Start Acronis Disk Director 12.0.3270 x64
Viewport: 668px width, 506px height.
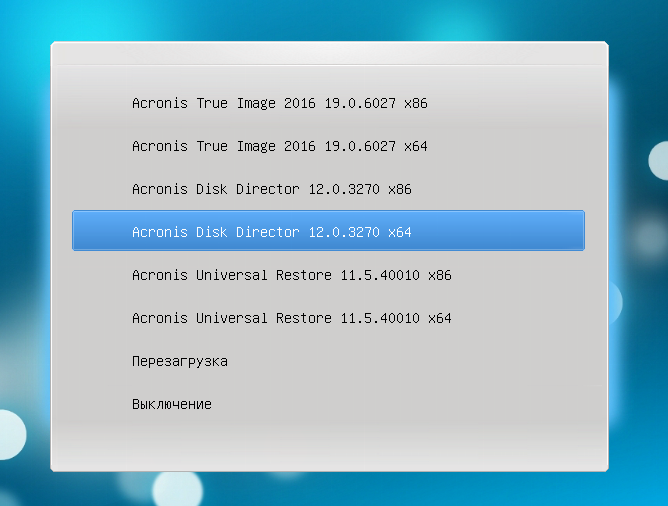pos(272,232)
